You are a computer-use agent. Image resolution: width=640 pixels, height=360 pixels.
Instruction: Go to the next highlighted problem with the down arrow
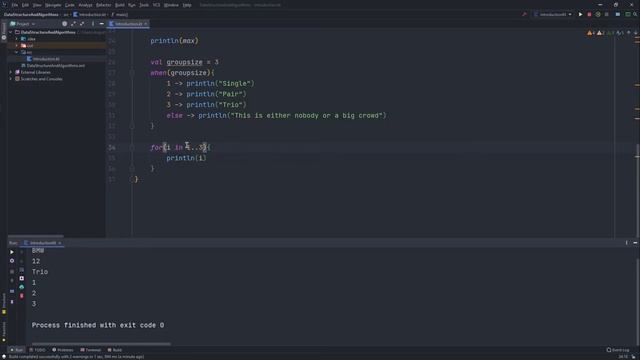coord(636,33)
